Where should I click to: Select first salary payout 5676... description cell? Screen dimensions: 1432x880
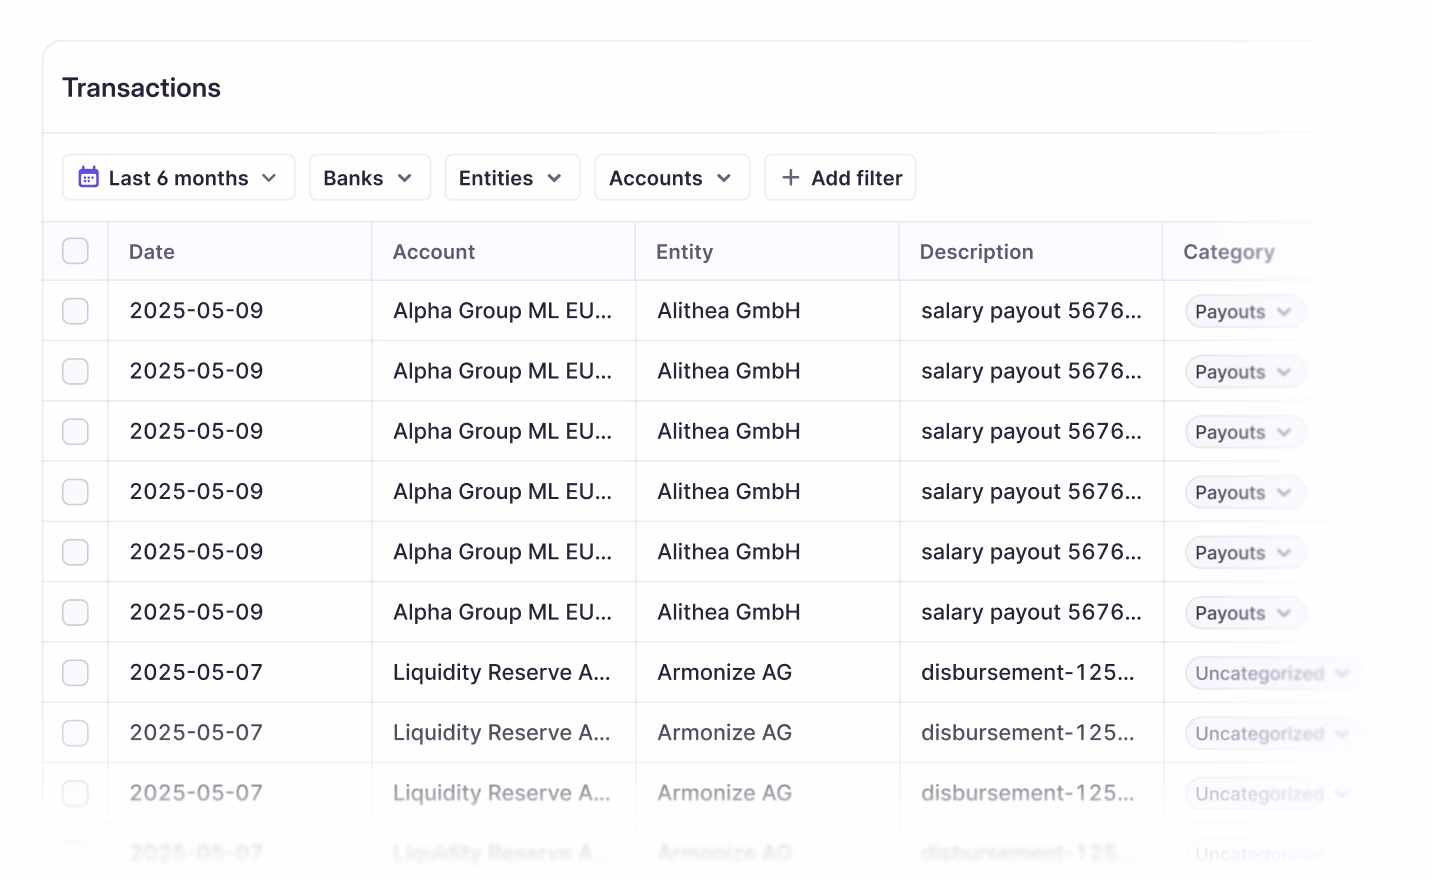(x=1031, y=311)
